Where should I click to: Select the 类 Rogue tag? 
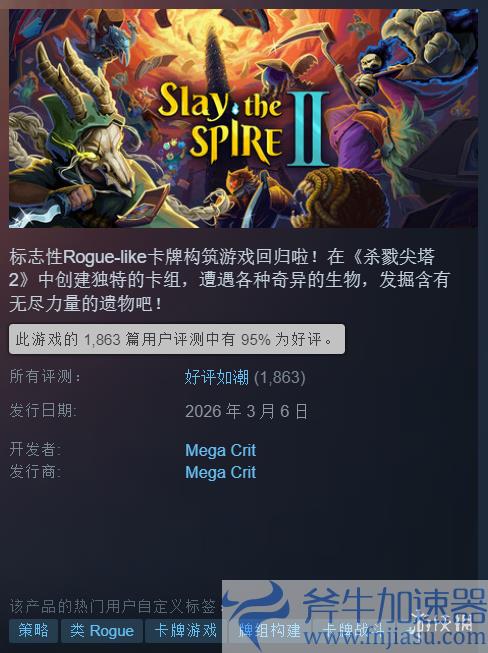[102, 631]
